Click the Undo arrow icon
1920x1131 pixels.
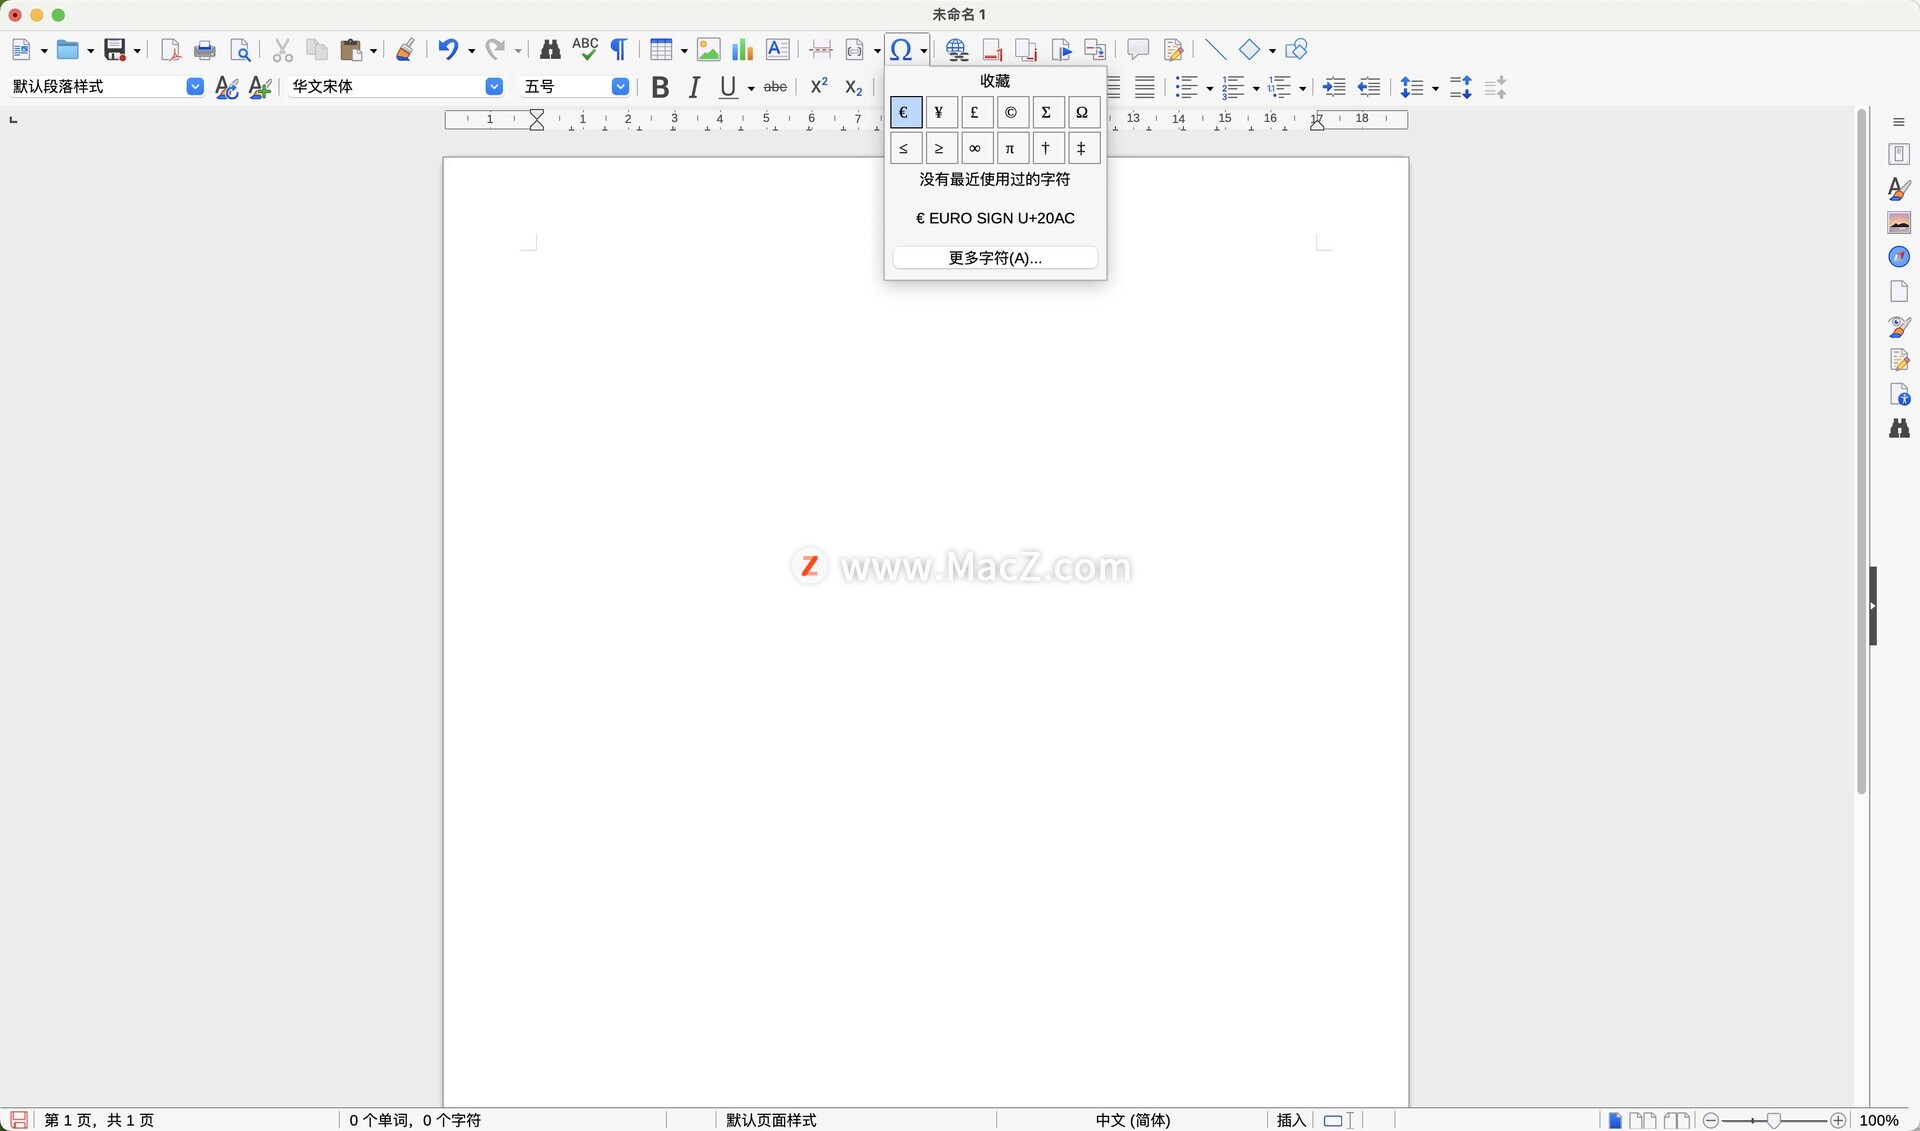pyautogui.click(x=448, y=50)
